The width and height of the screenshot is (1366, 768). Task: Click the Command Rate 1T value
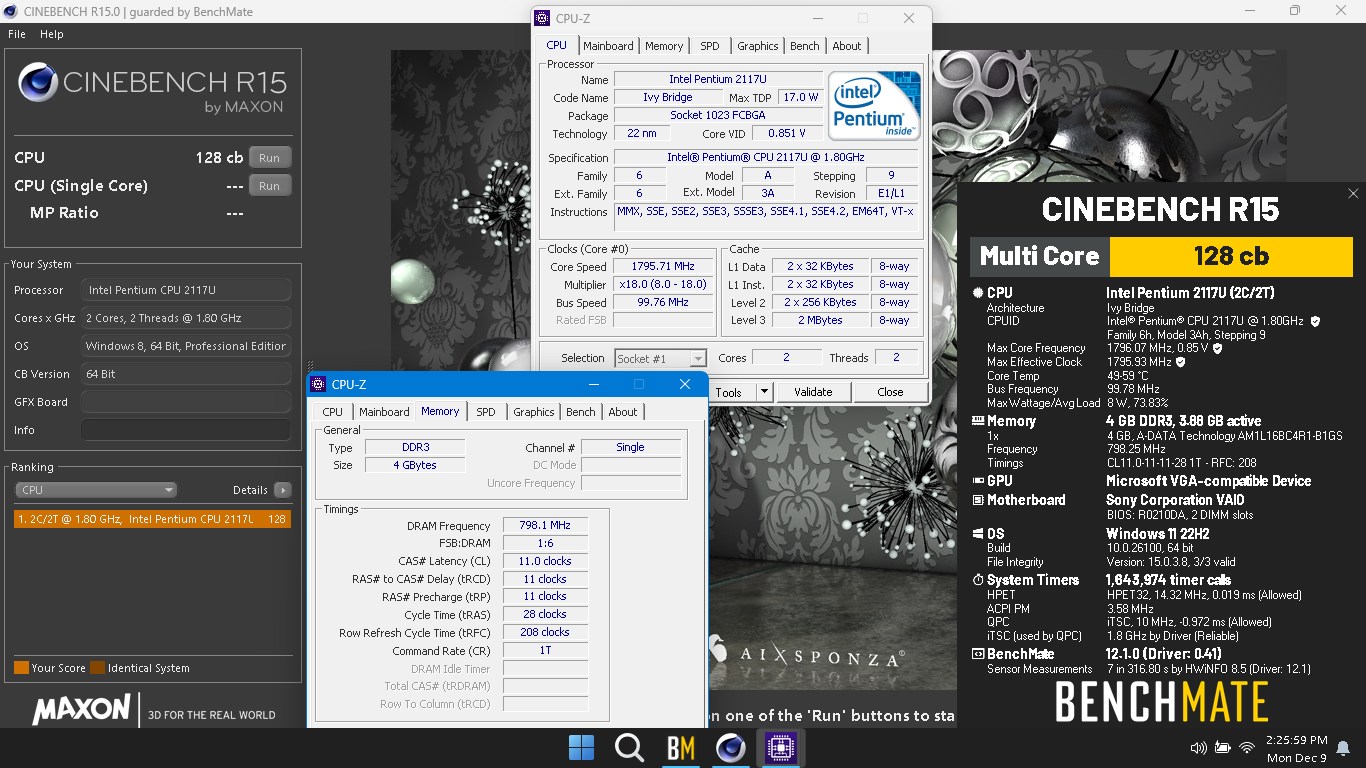545,651
